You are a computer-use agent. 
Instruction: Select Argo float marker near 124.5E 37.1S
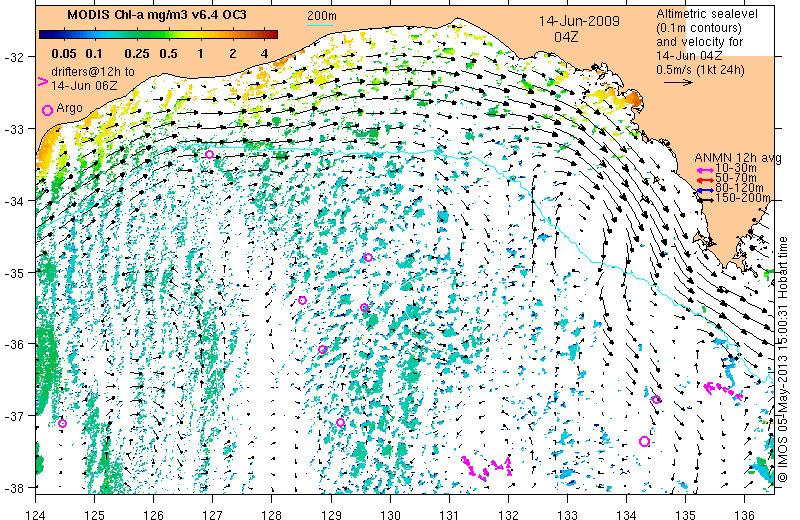(62, 424)
